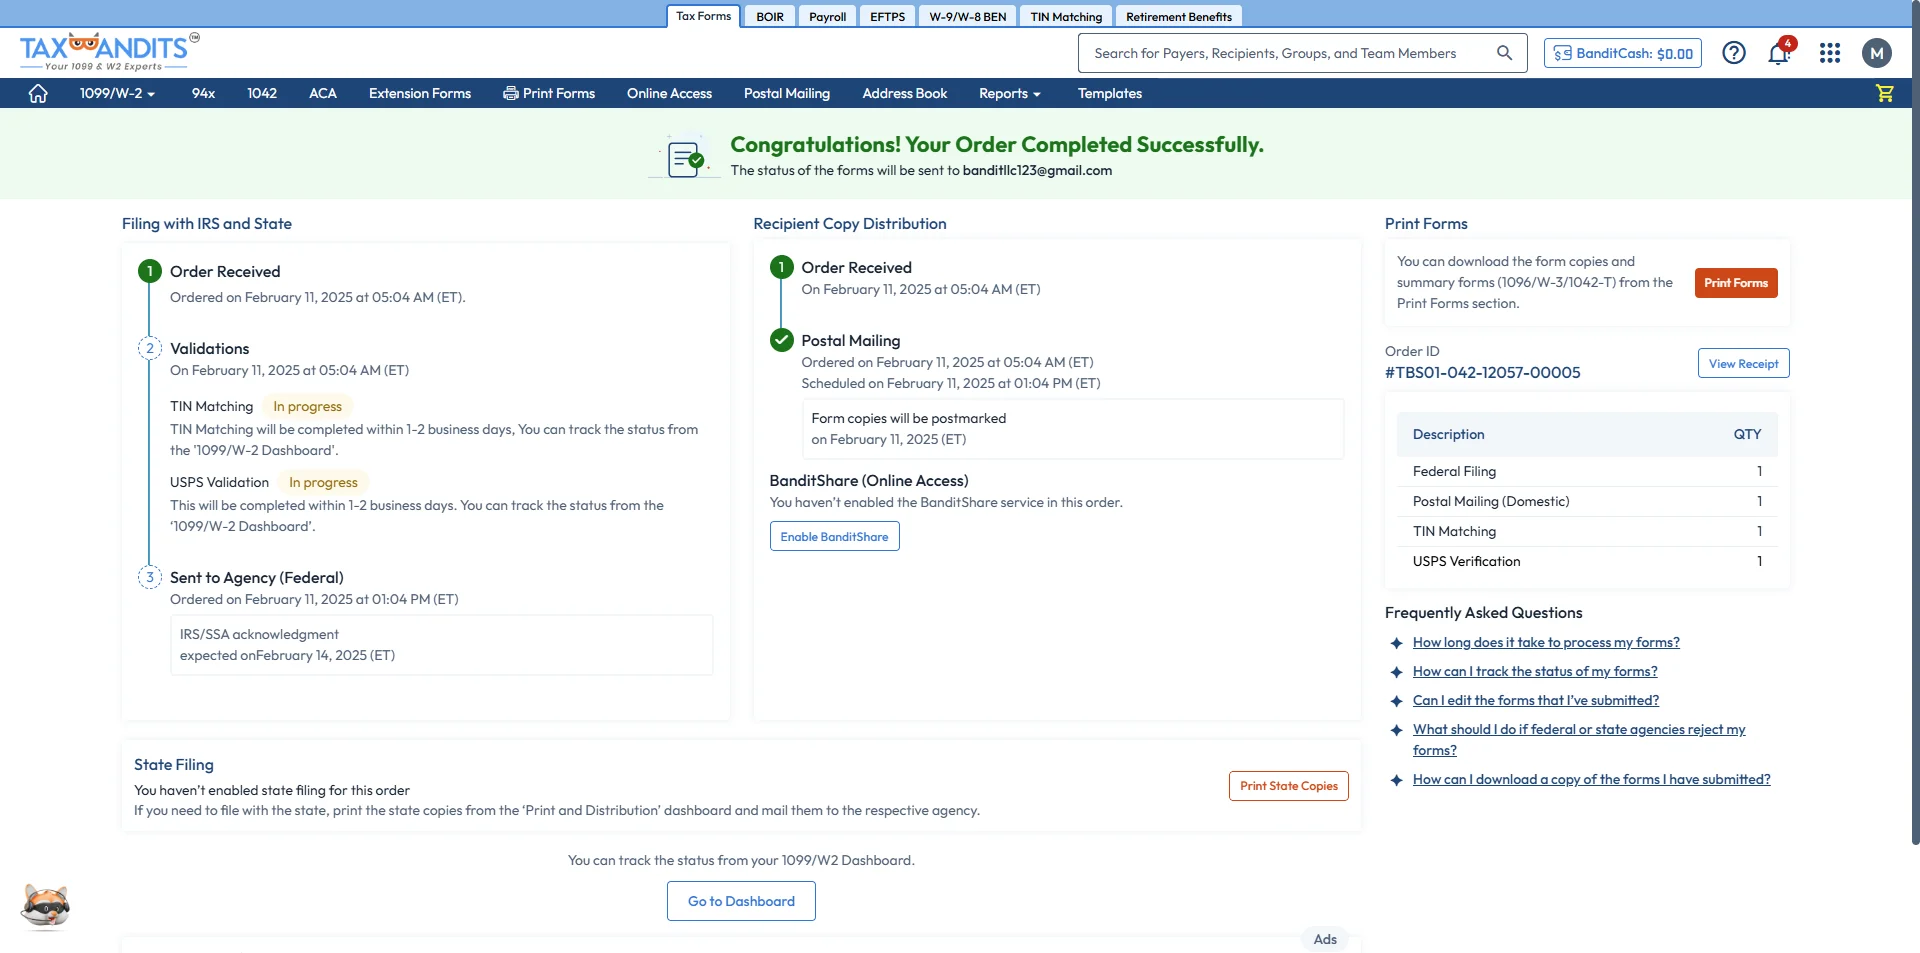Click View Receipt button
Image resolution: width=1920 pixels, height=953 pixels.
(1743, 363)
